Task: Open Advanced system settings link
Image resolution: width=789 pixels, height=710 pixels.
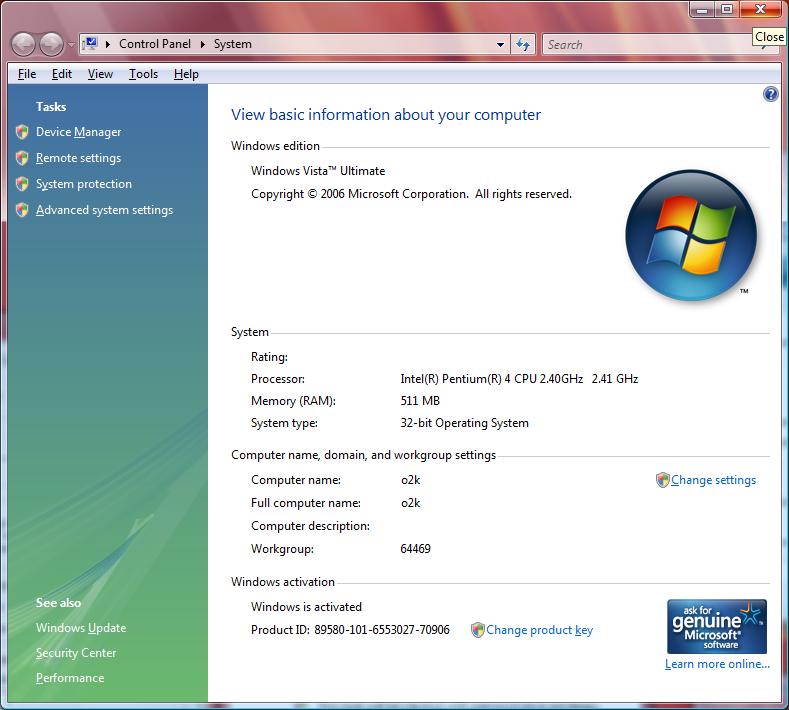Action: click(104, 210)
